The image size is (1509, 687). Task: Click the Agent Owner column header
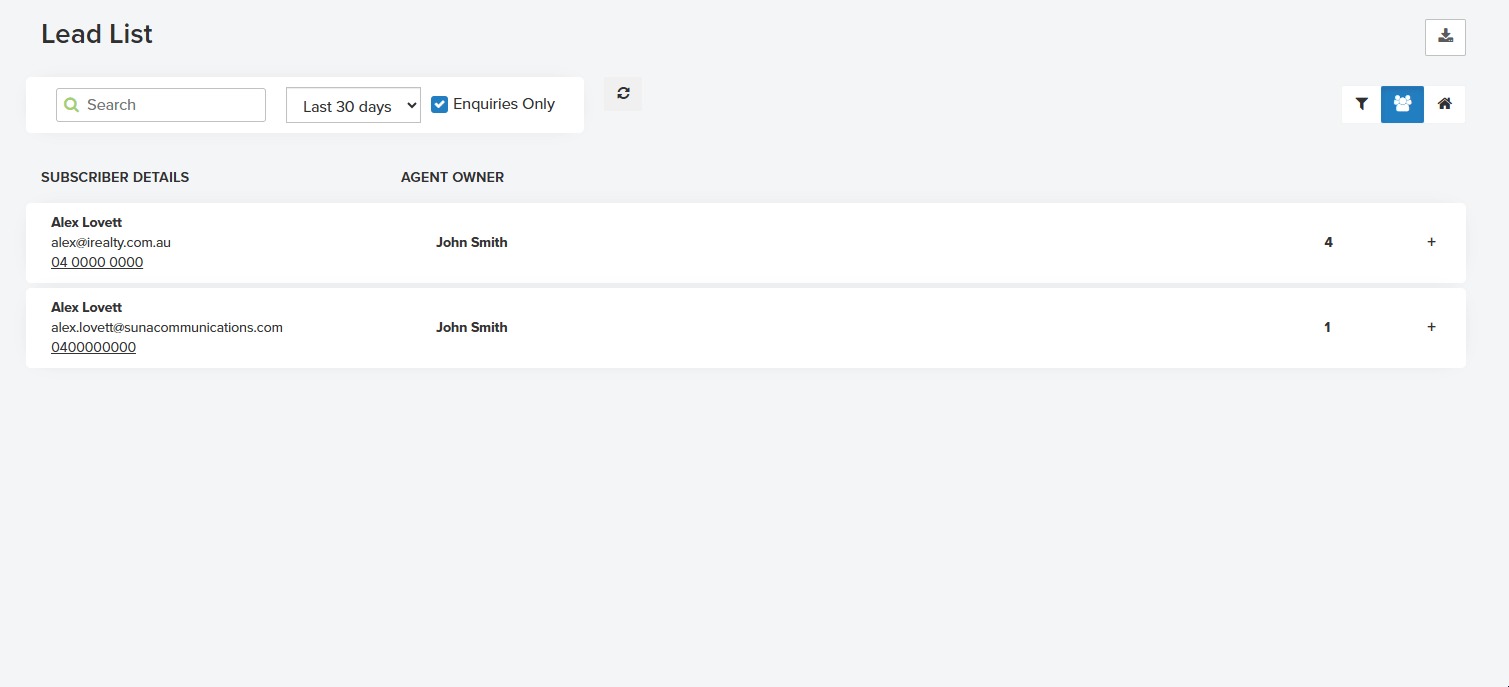point(452,177)
